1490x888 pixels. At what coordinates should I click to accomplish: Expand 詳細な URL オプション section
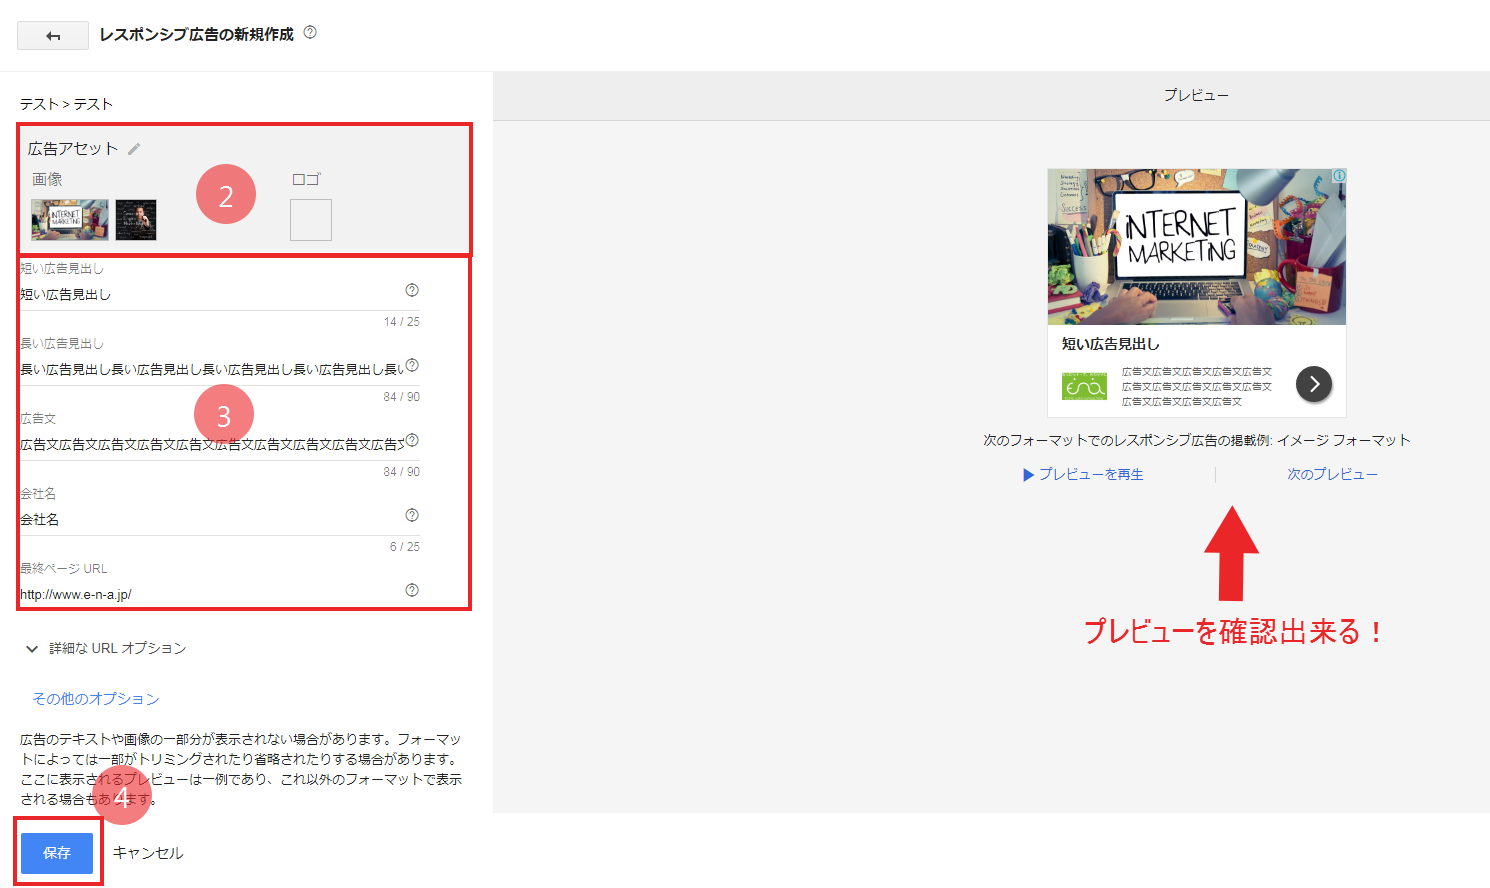point(106,648)
